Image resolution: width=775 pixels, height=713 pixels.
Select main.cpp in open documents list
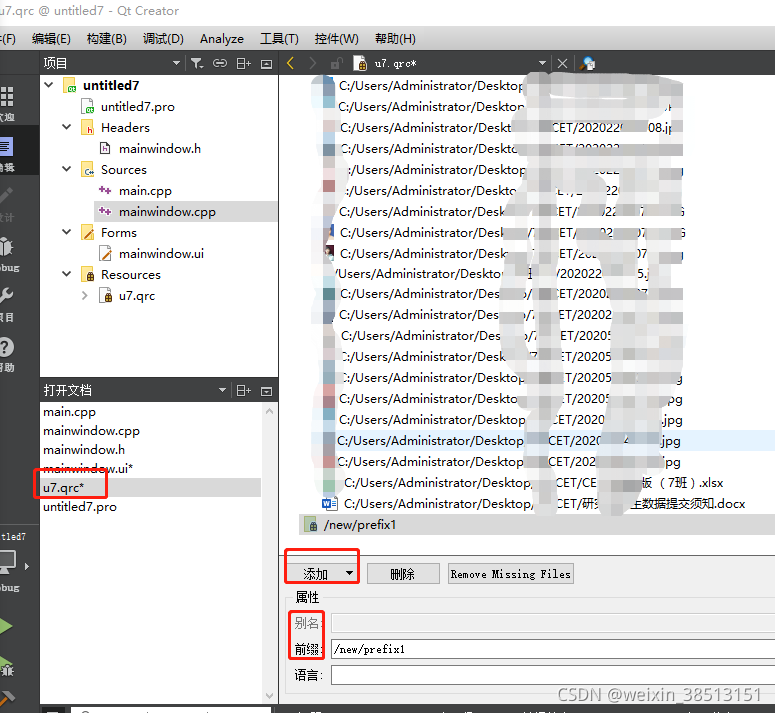pyautogui.click(x=69, y=412)
